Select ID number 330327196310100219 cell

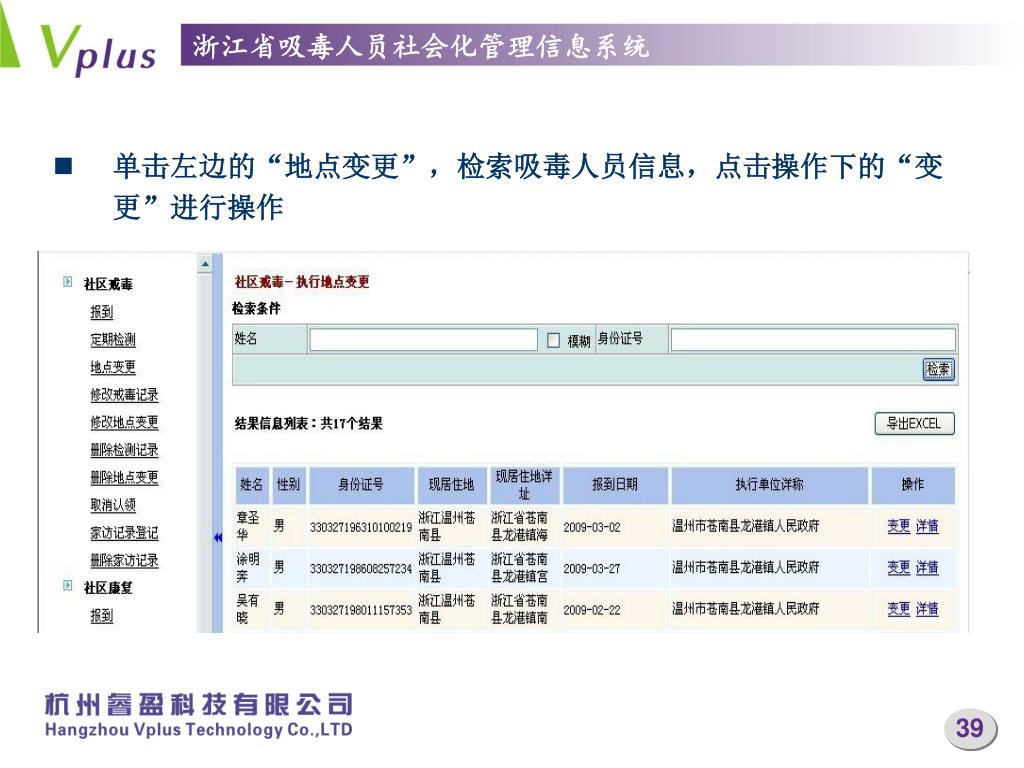(x=360, y=527)
